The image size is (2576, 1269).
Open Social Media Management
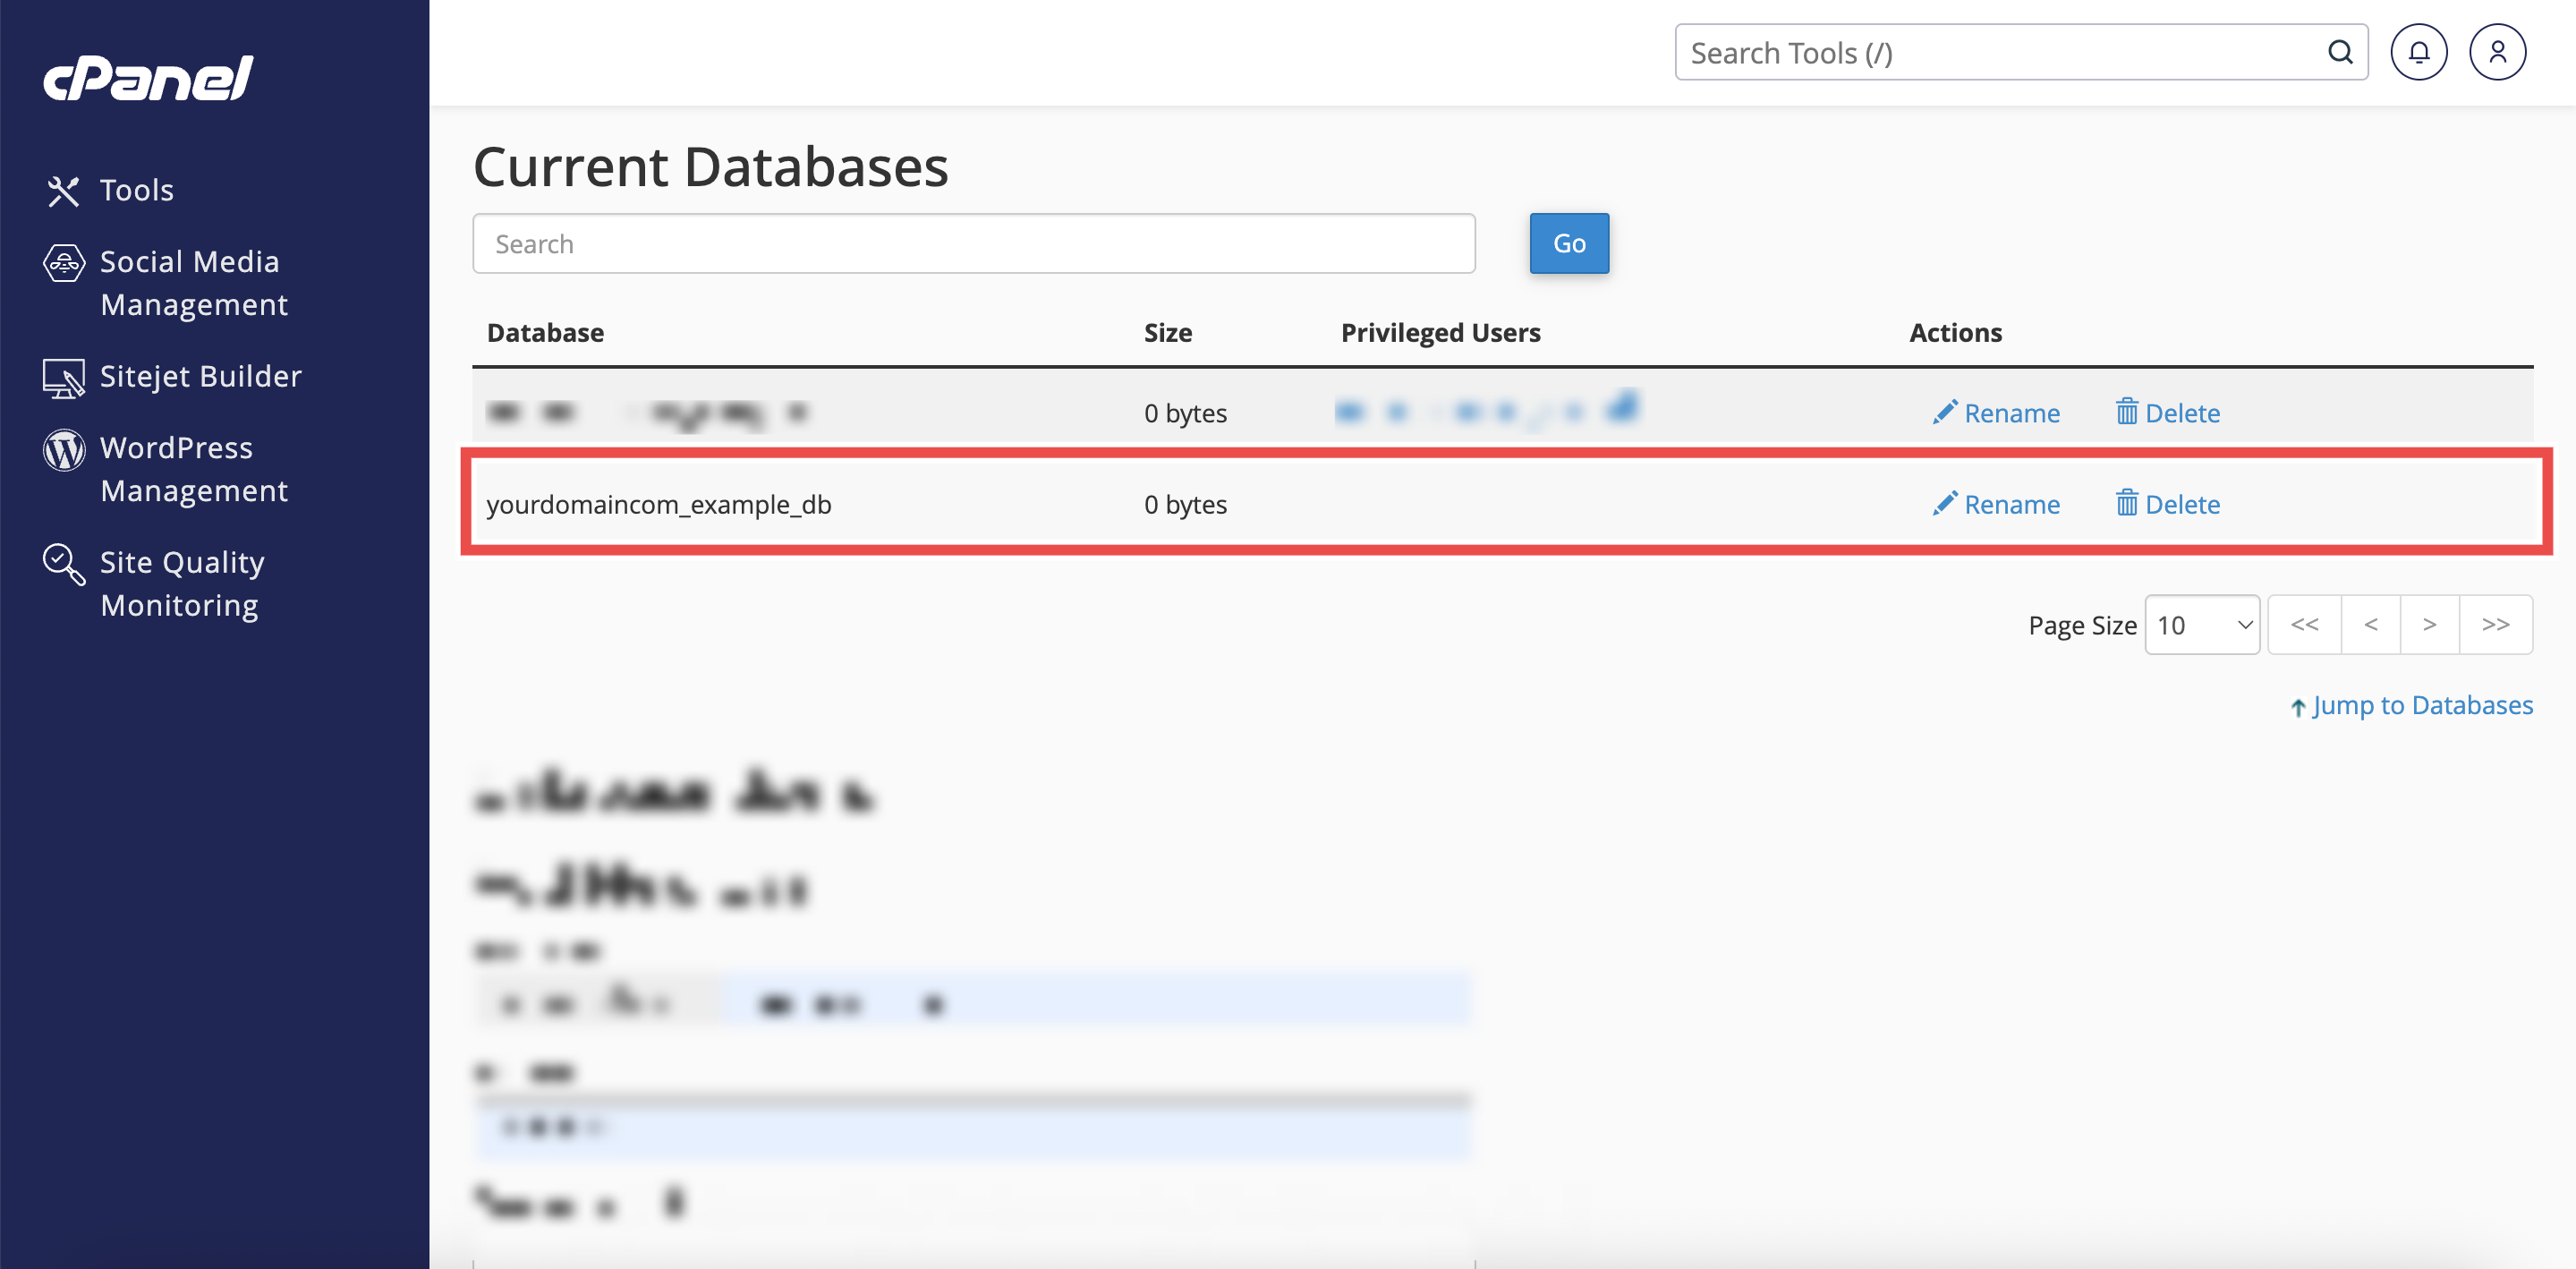pyautogui.click(x=194, y=283)
